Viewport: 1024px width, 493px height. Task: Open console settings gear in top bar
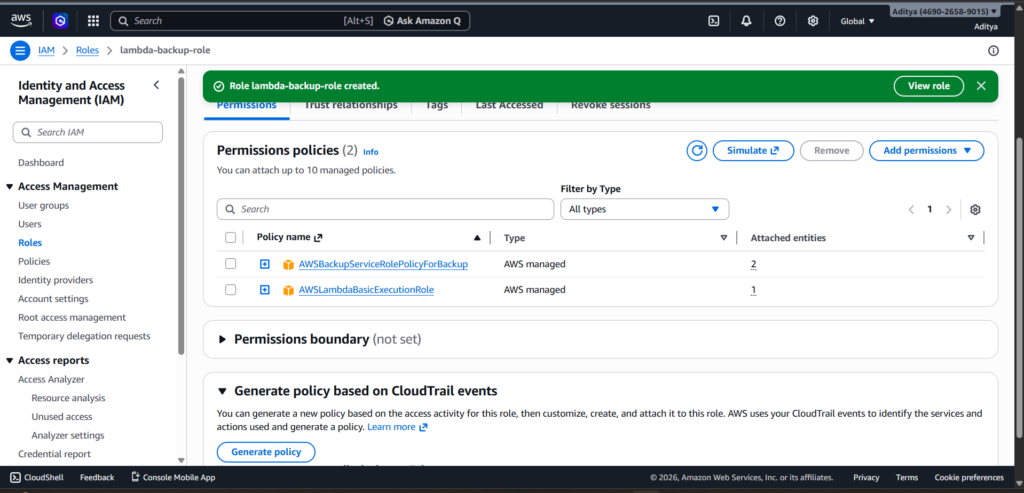[x=813, y=20]
